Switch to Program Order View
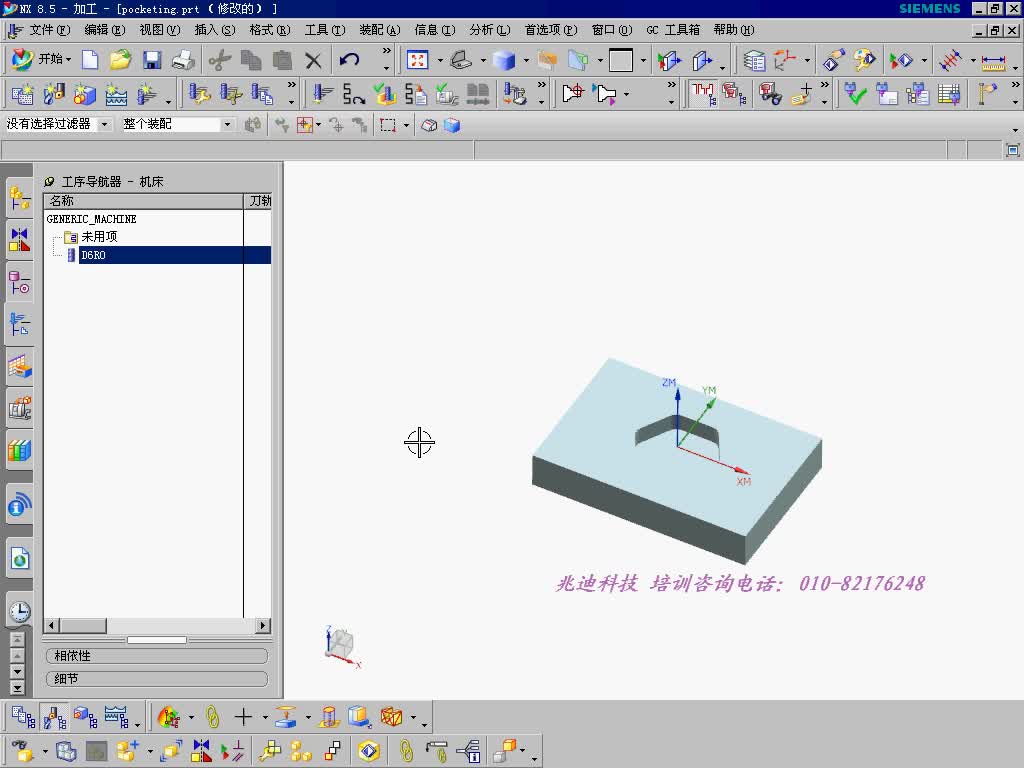 (24, 717)
